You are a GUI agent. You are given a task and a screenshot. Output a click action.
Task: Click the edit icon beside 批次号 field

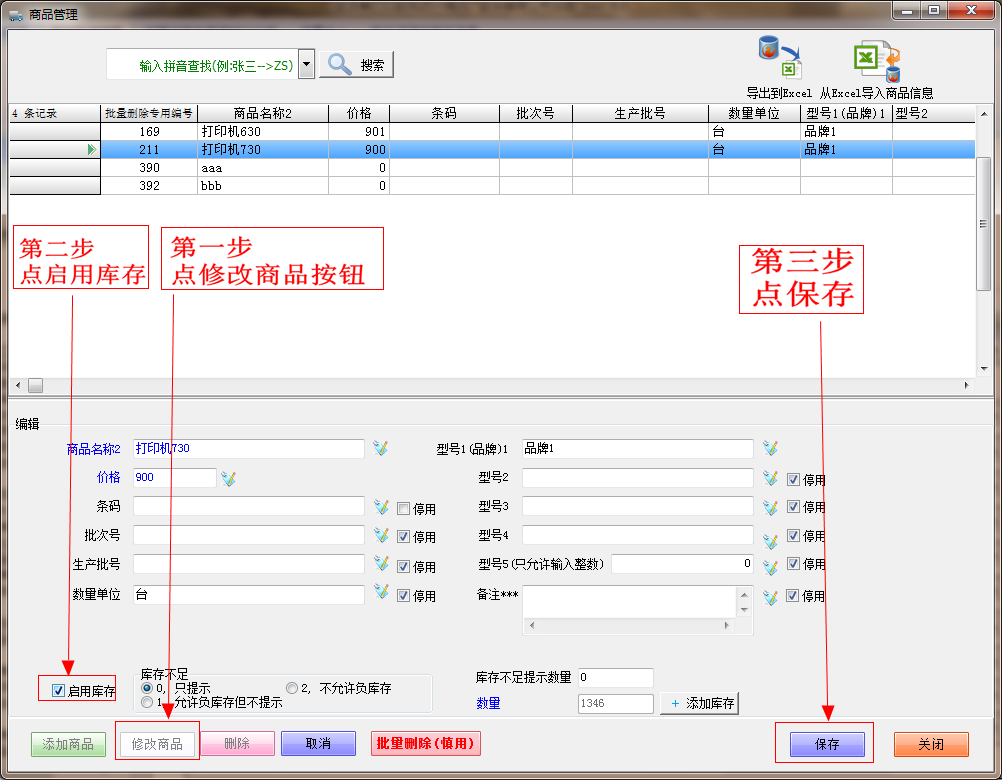[x=381, y=535]
